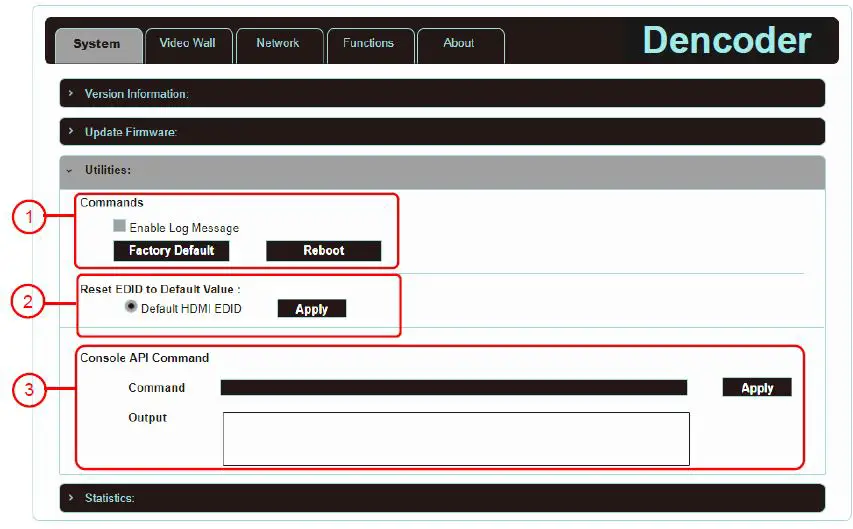Open the Video Wall tab

[x=188, y=46]
